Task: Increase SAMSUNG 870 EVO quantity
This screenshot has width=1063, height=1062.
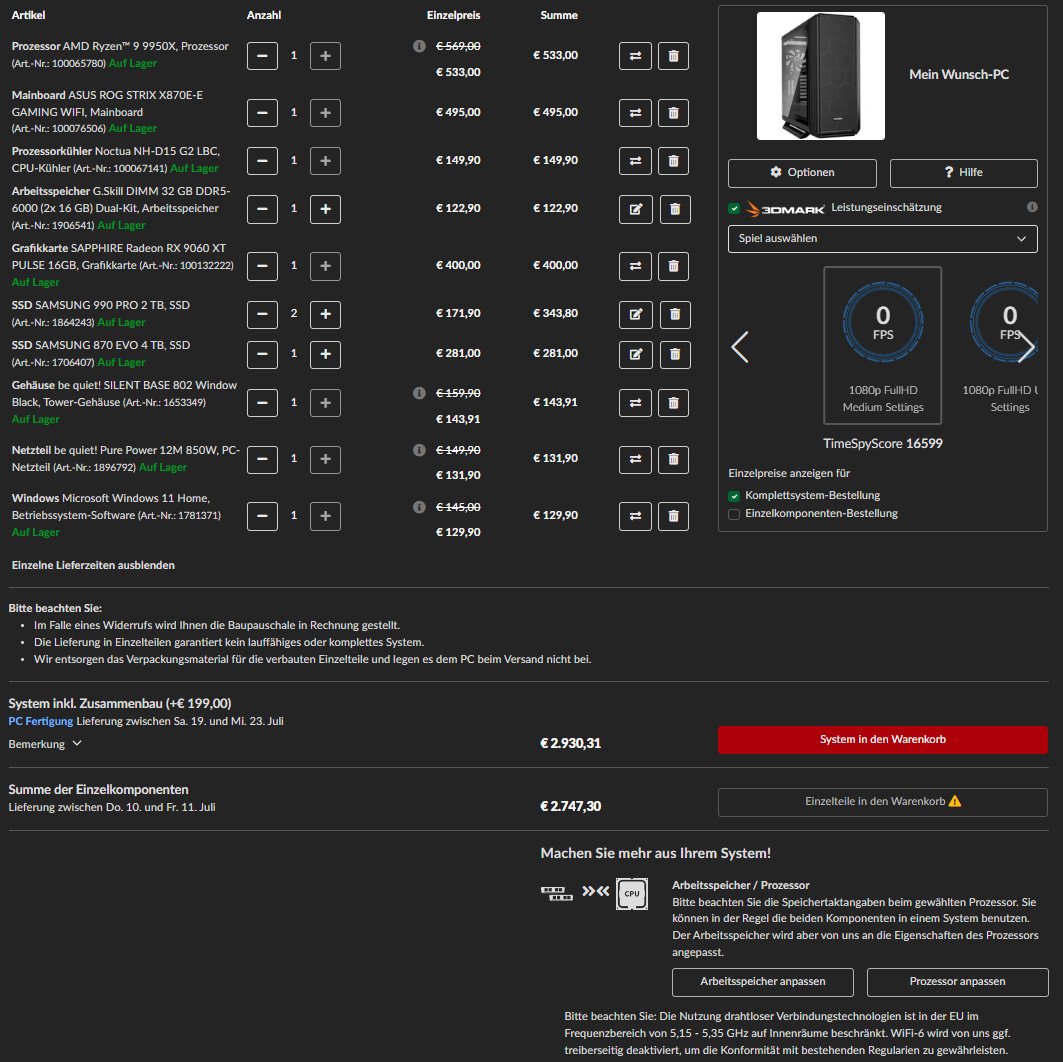Action: point(325,354)
